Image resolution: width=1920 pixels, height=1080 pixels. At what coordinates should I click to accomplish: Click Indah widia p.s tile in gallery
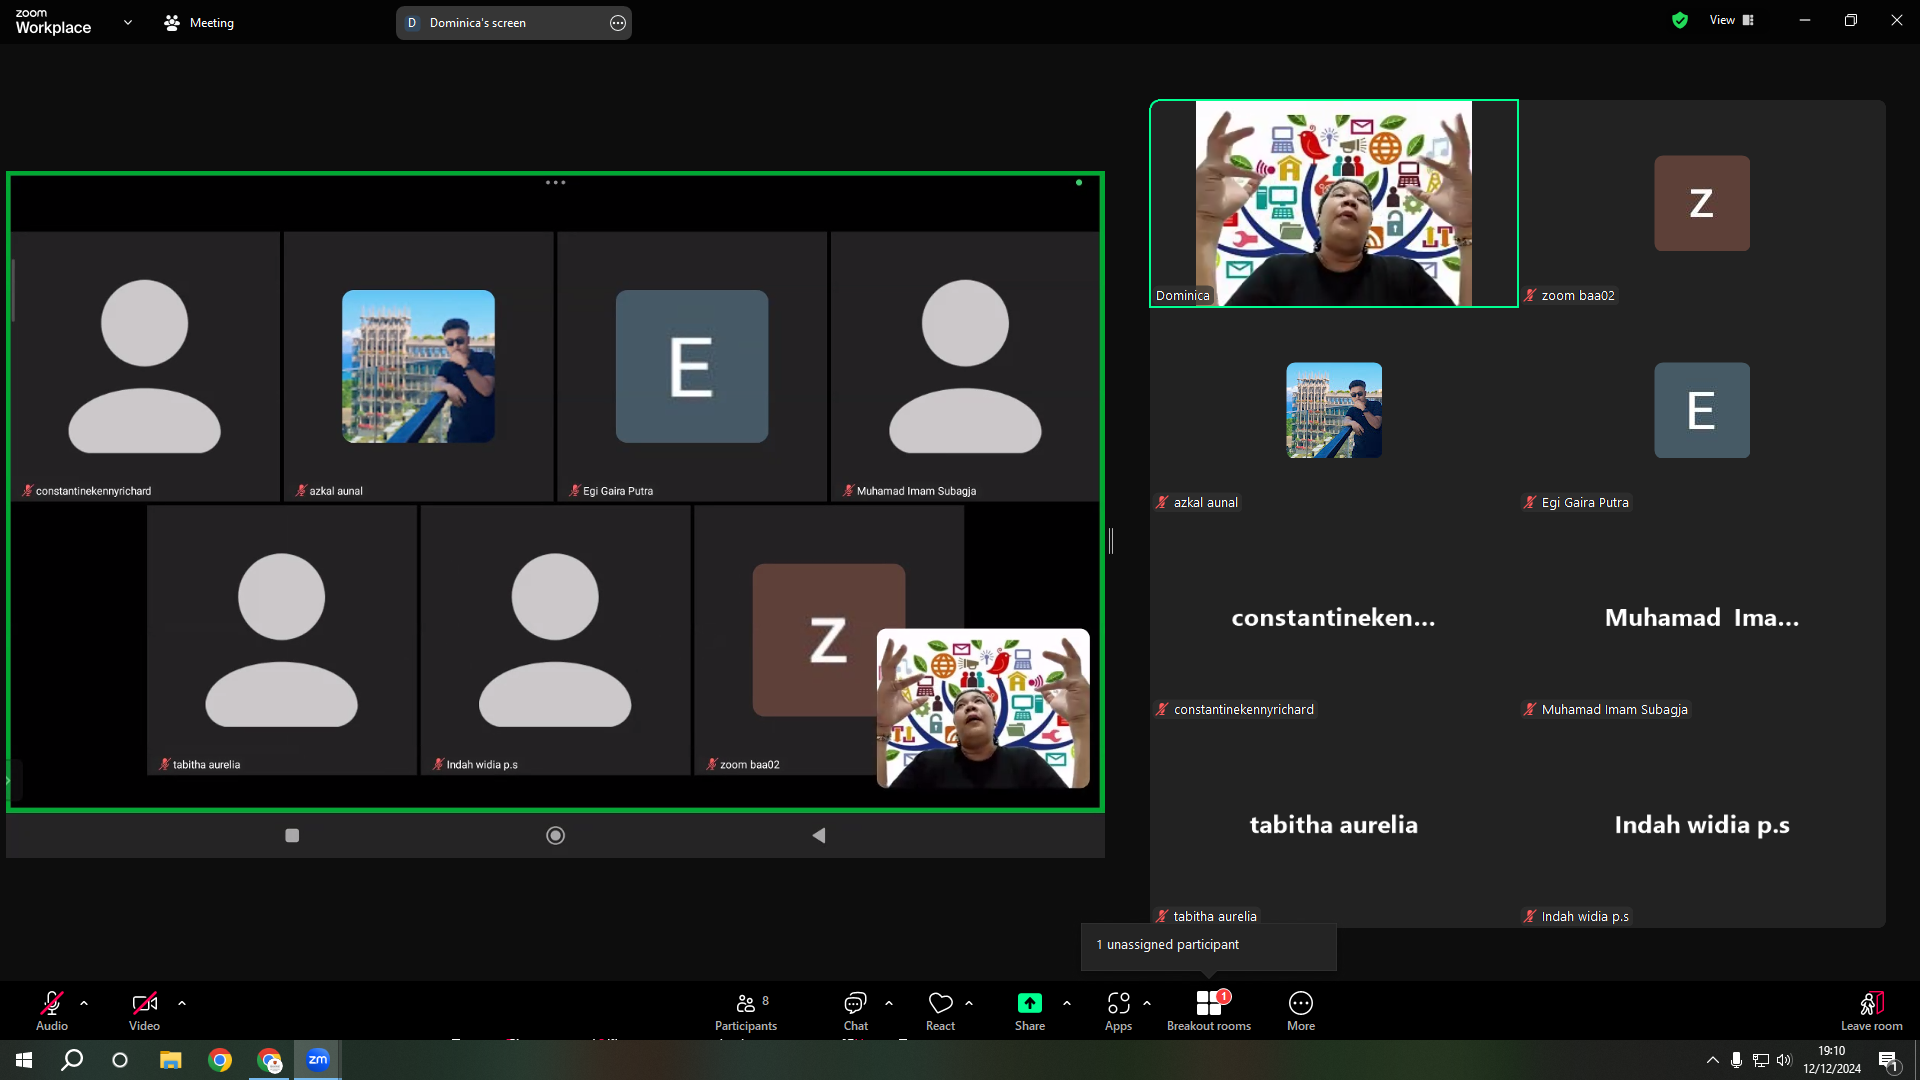[x=1702, y=824]
